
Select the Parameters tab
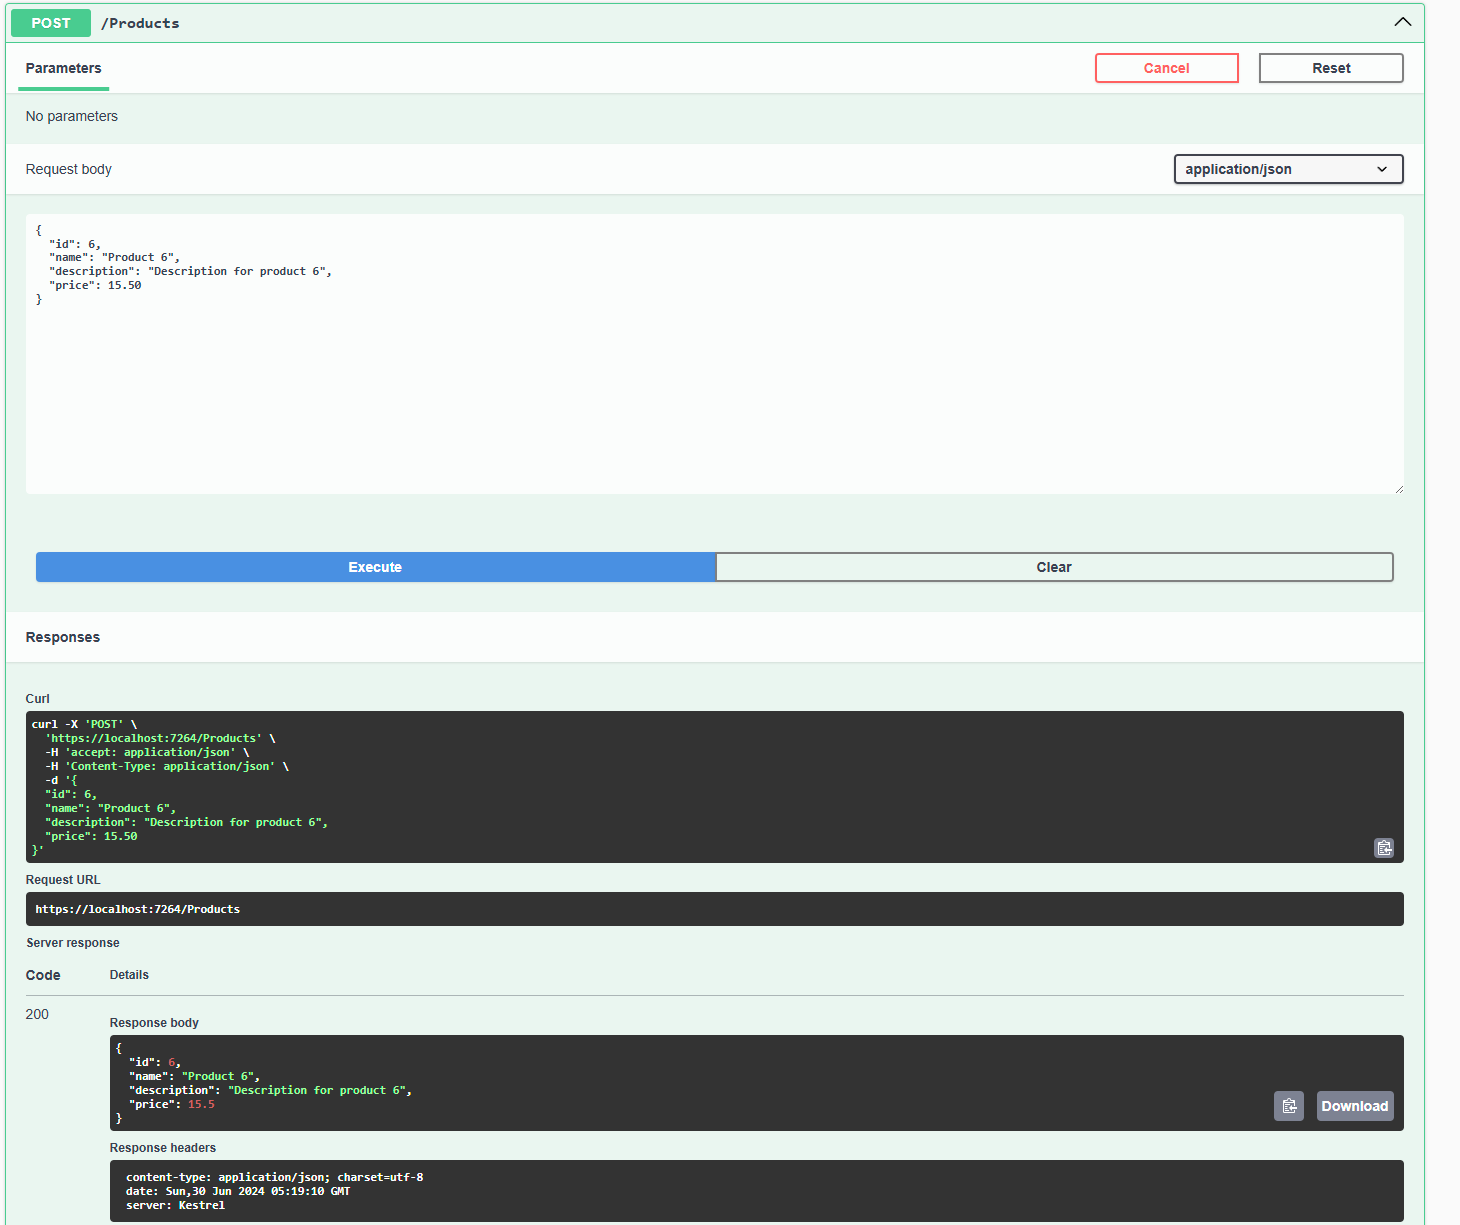click(63, 68)
